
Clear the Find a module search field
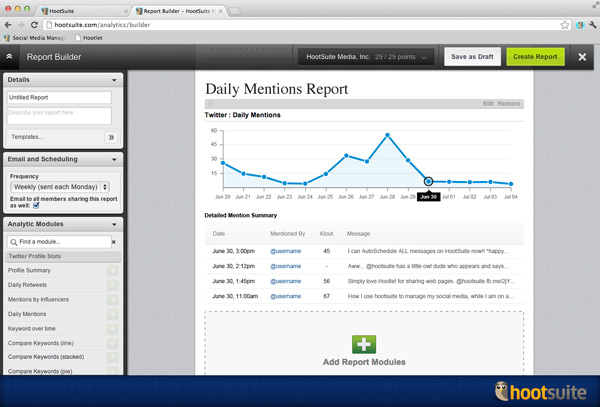pyautogui.click(x=114, y=242)
